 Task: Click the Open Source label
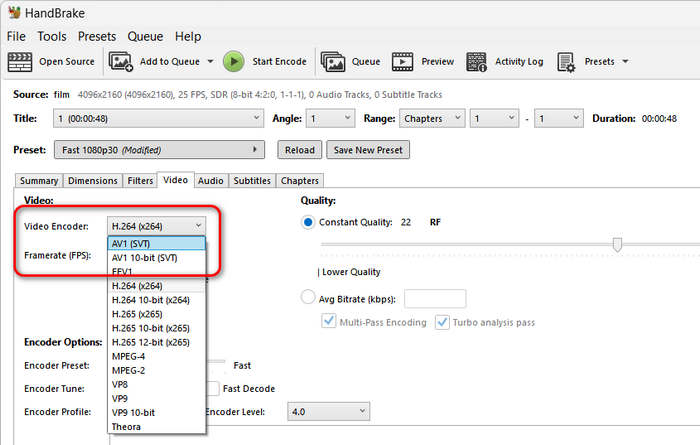67,62
